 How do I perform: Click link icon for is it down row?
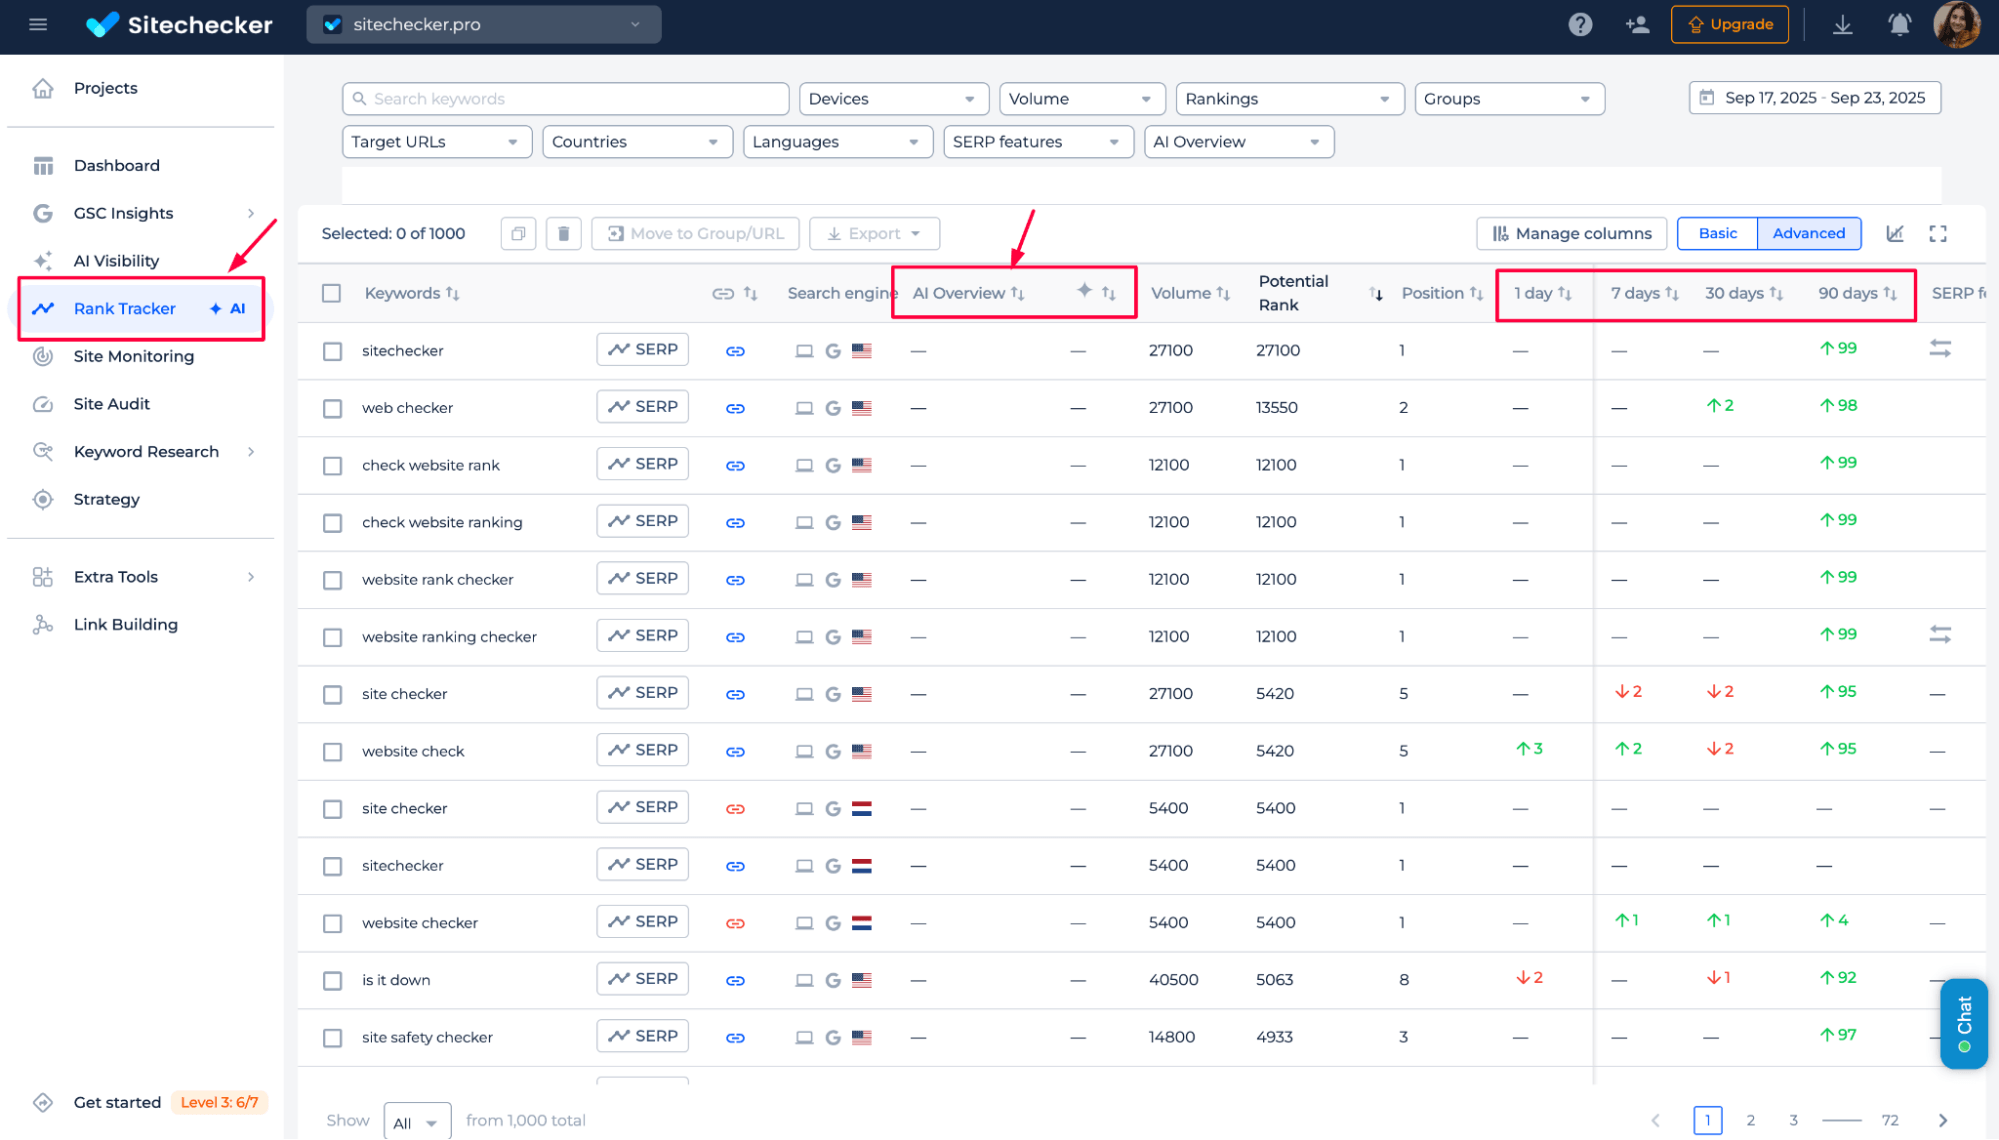(x=735, y=980)
